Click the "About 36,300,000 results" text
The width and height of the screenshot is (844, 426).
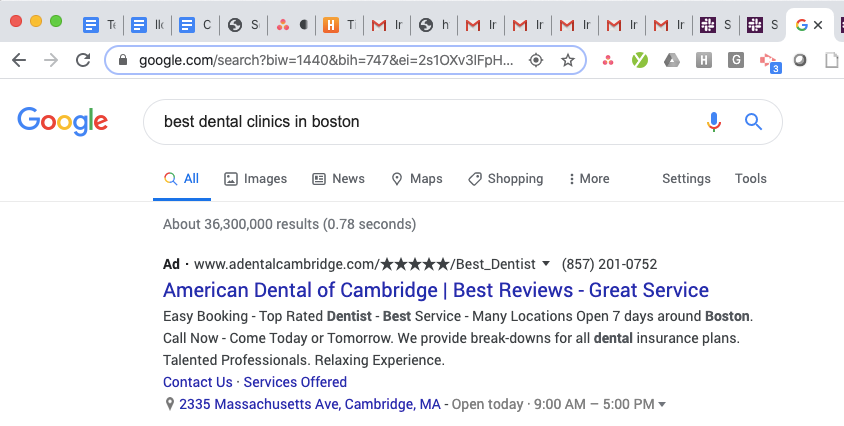241,224
